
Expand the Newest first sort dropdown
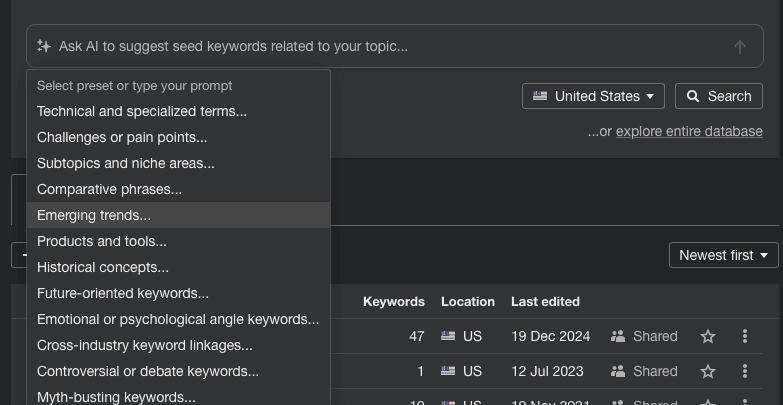tap(723, 255)
